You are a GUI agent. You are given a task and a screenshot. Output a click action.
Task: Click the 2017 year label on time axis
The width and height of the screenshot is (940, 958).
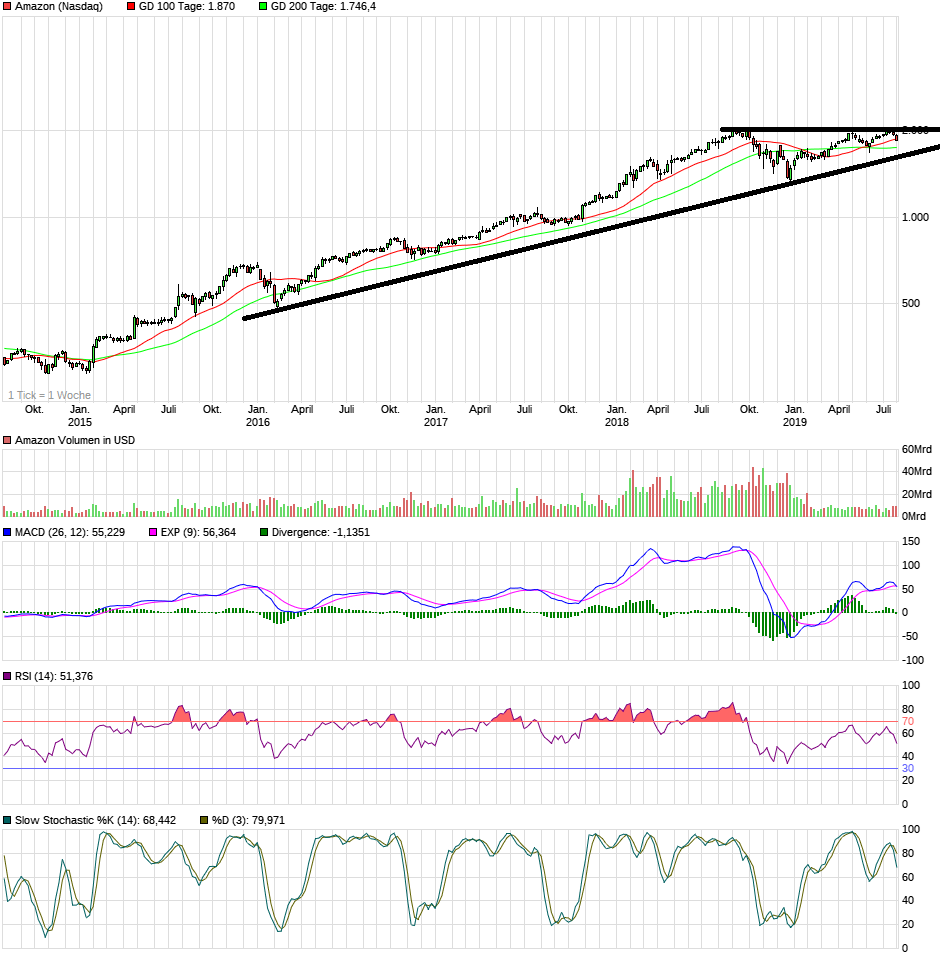[435, 422]
